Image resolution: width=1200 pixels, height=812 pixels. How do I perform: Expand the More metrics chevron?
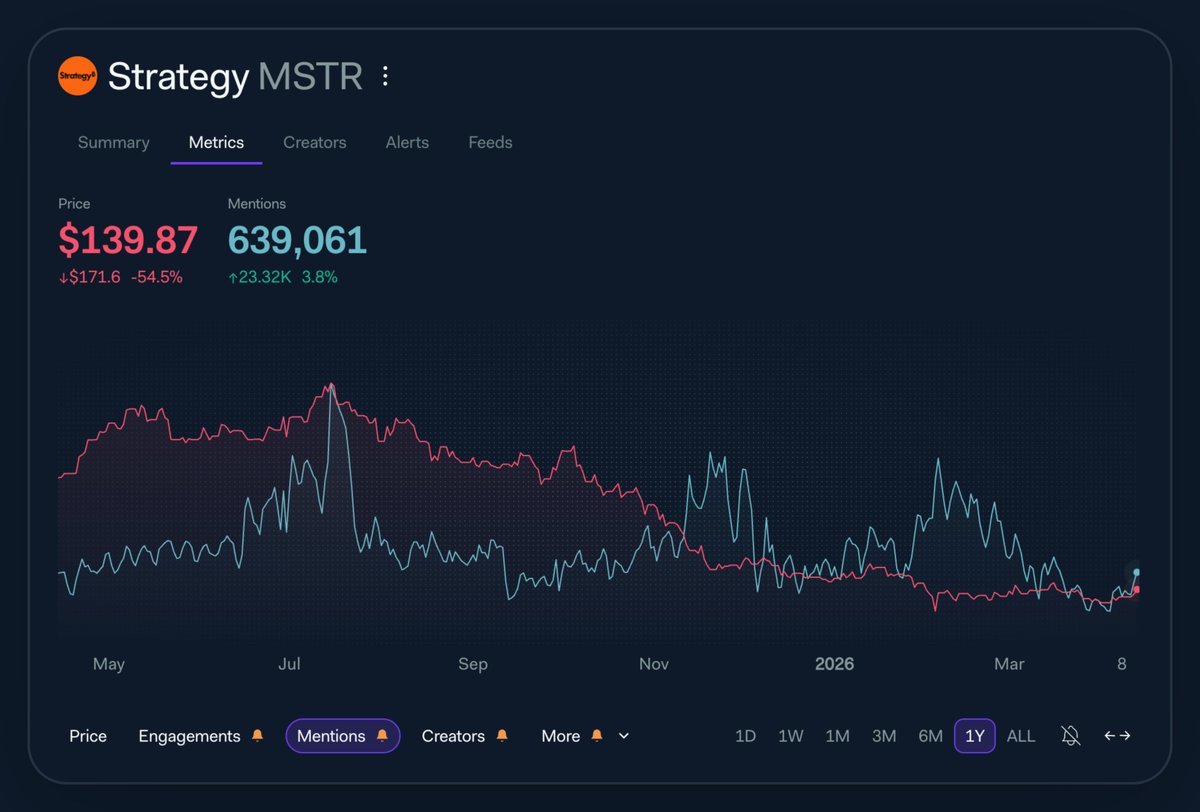click(624, 736)
